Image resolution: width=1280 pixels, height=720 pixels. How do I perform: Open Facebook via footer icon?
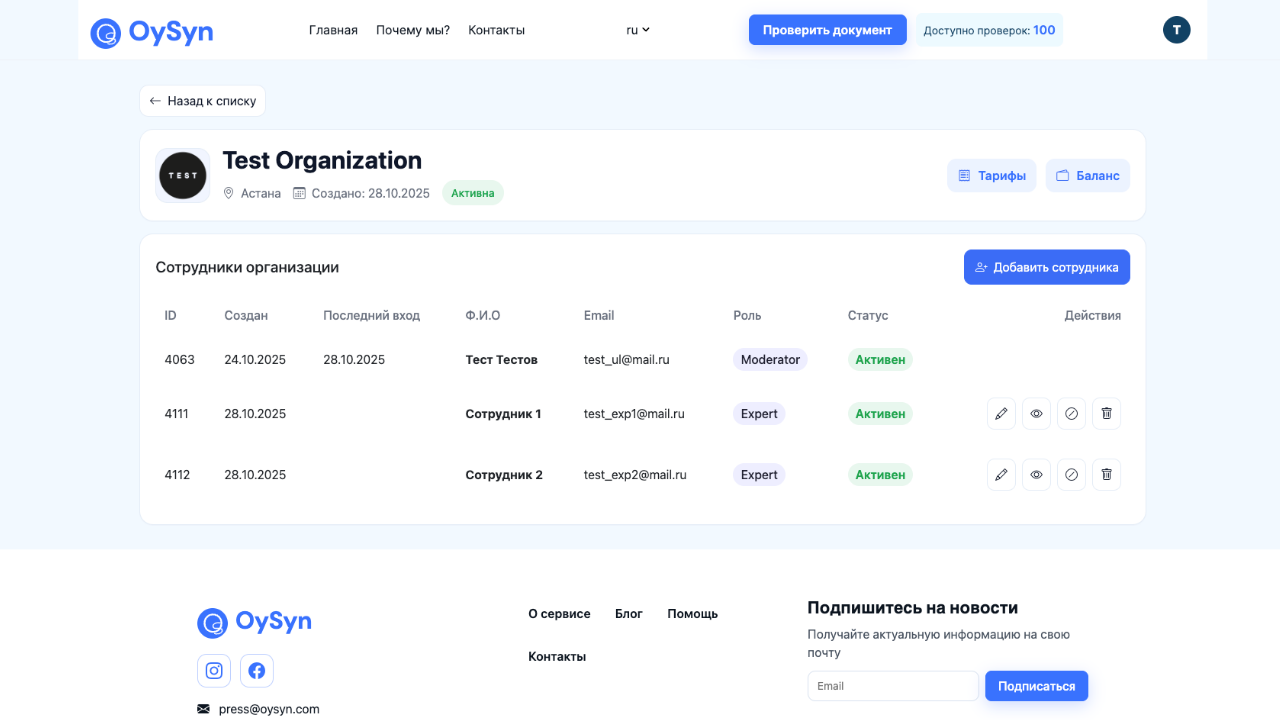tap(256, 670)
